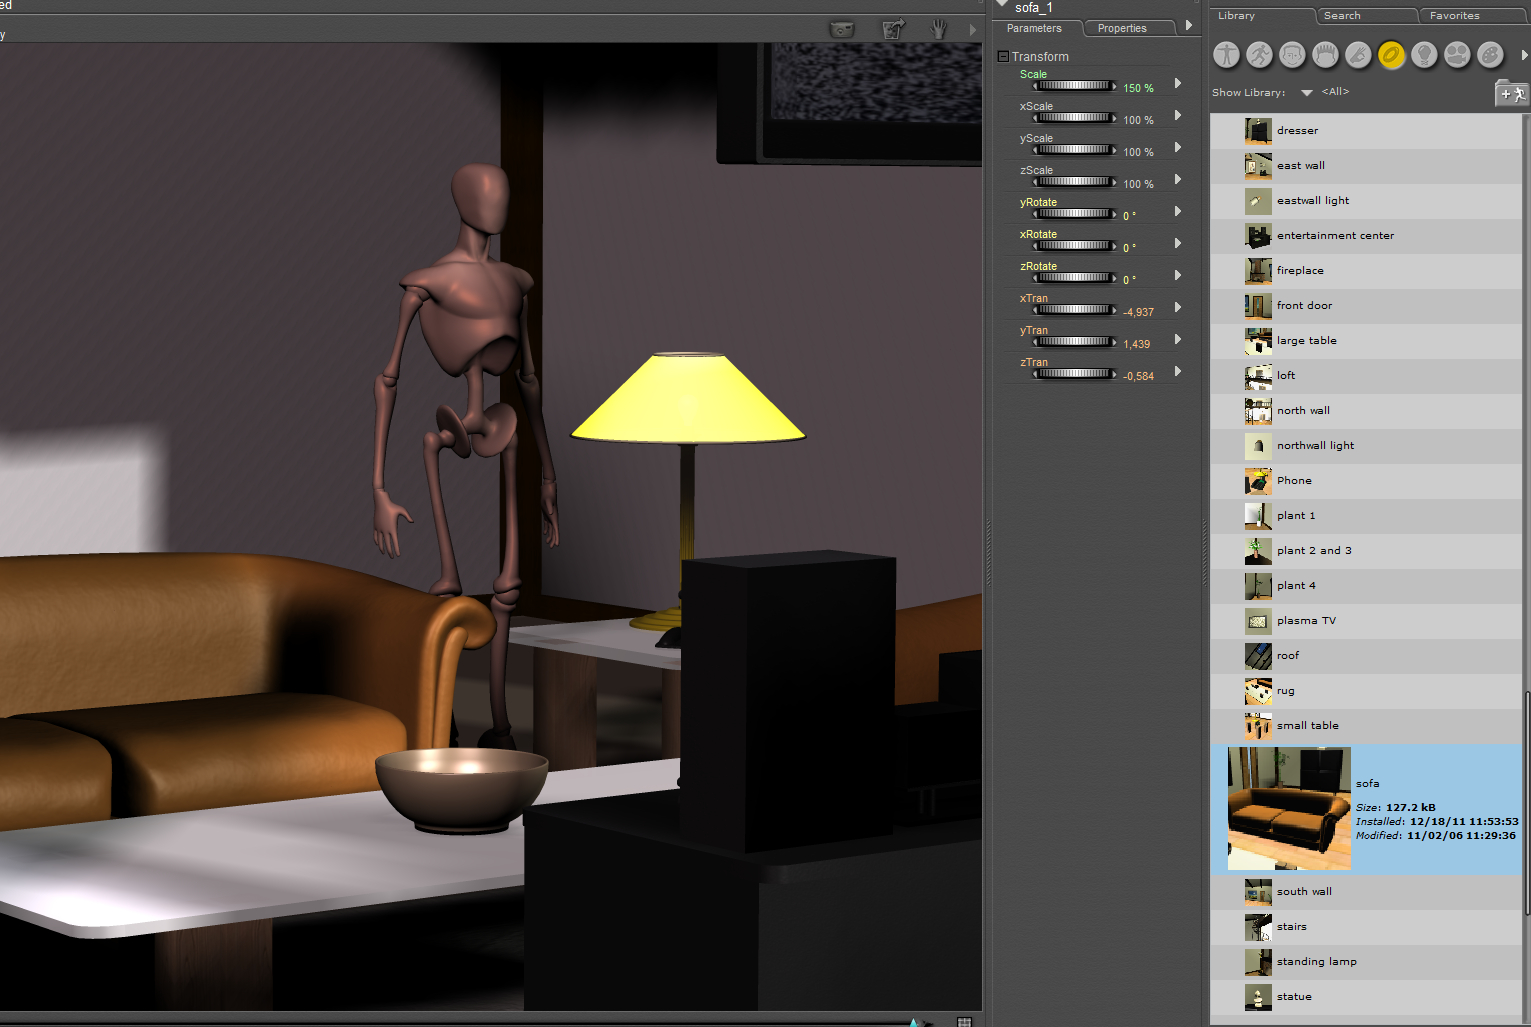Viewport: 1531px width, 1027px height.
Task: Open the Pose library category
Action: coord(1260,55)
